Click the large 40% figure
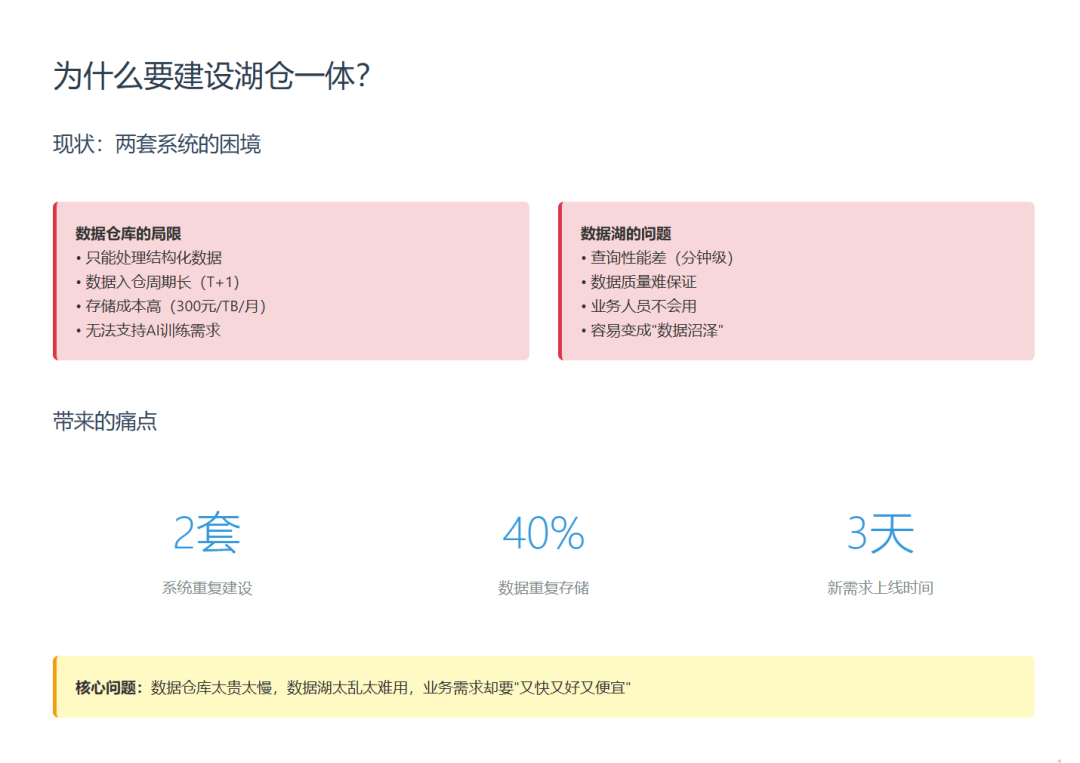The image size is (1080, 763). tap(543, 533)
